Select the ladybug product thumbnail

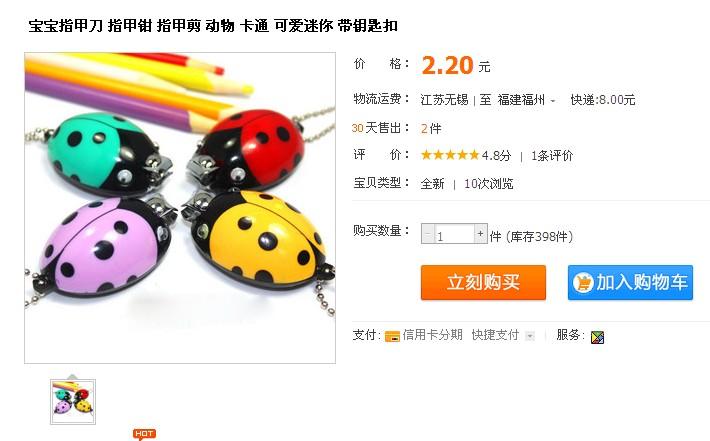point(73,402)
